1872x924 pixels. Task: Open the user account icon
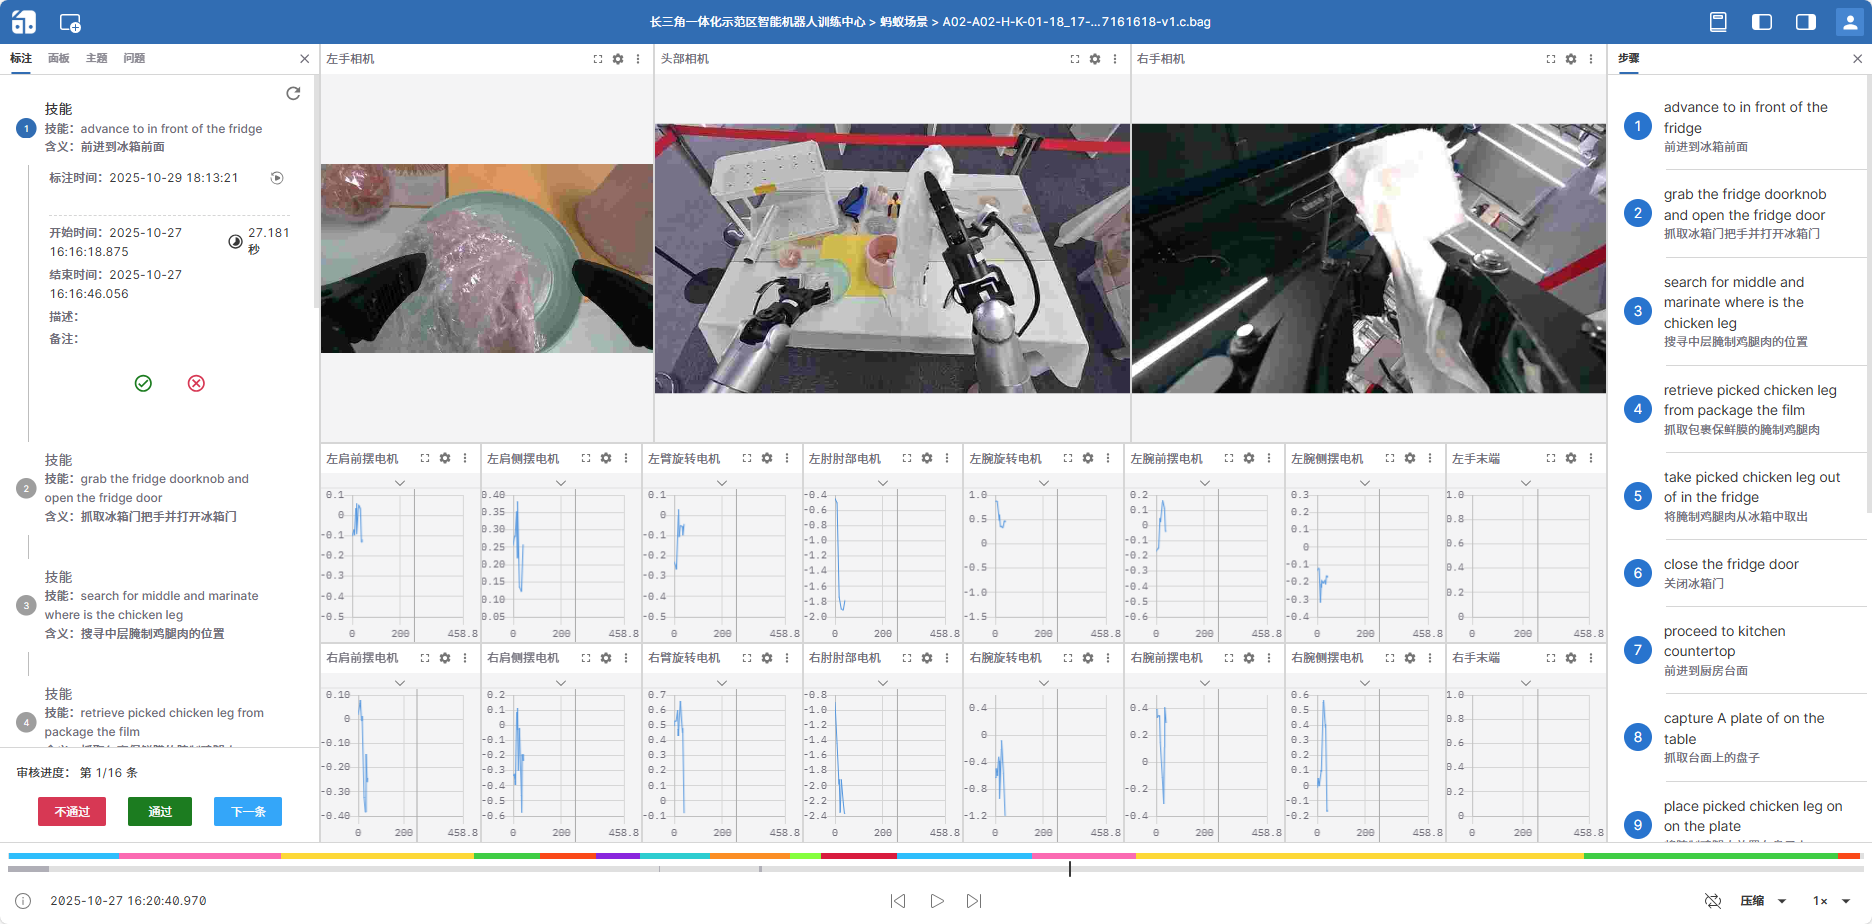click(1849, 22)
